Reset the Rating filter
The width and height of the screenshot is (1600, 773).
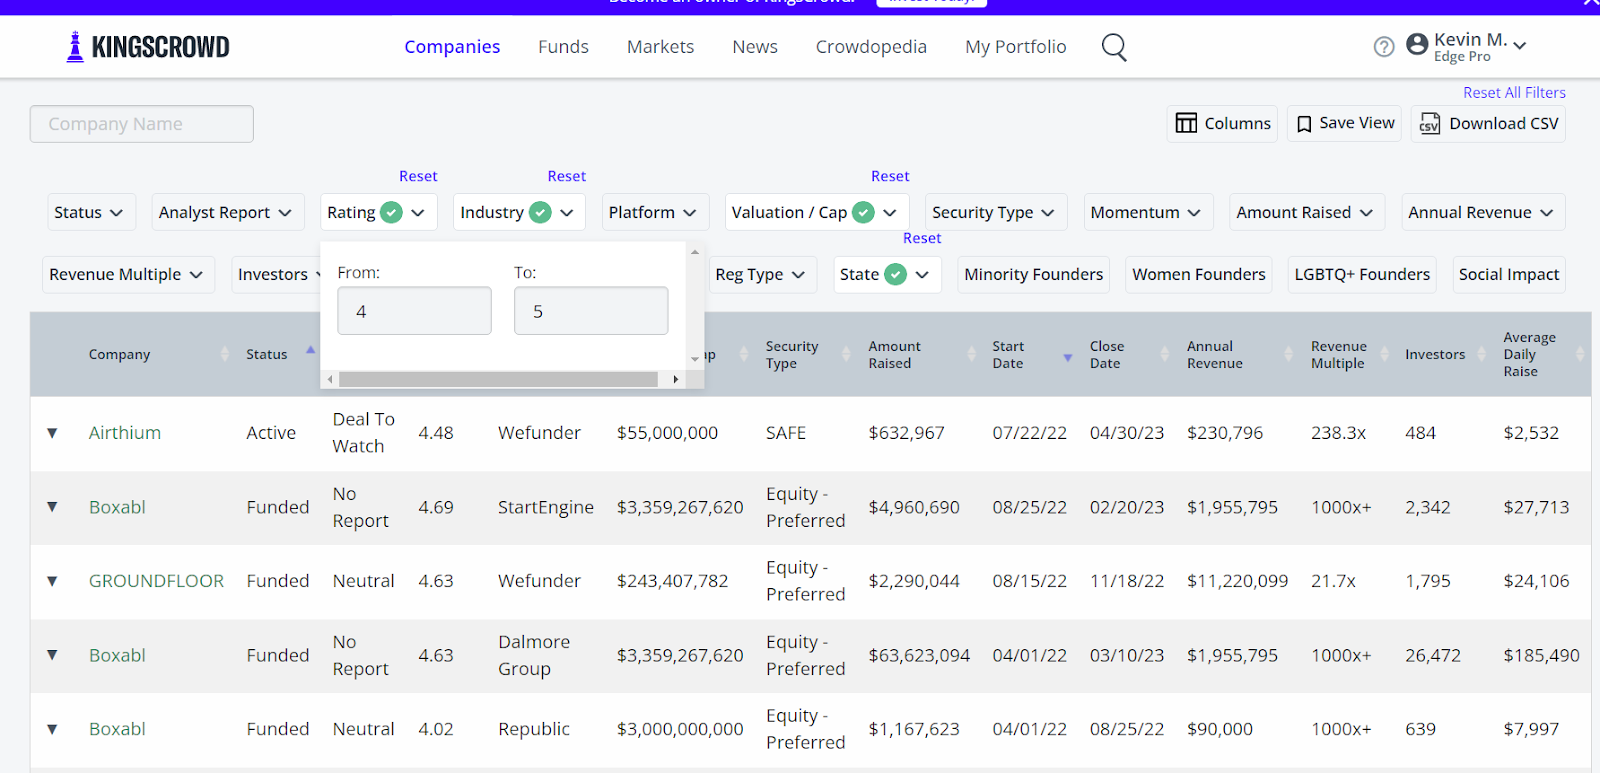click(x=418, y=176)
